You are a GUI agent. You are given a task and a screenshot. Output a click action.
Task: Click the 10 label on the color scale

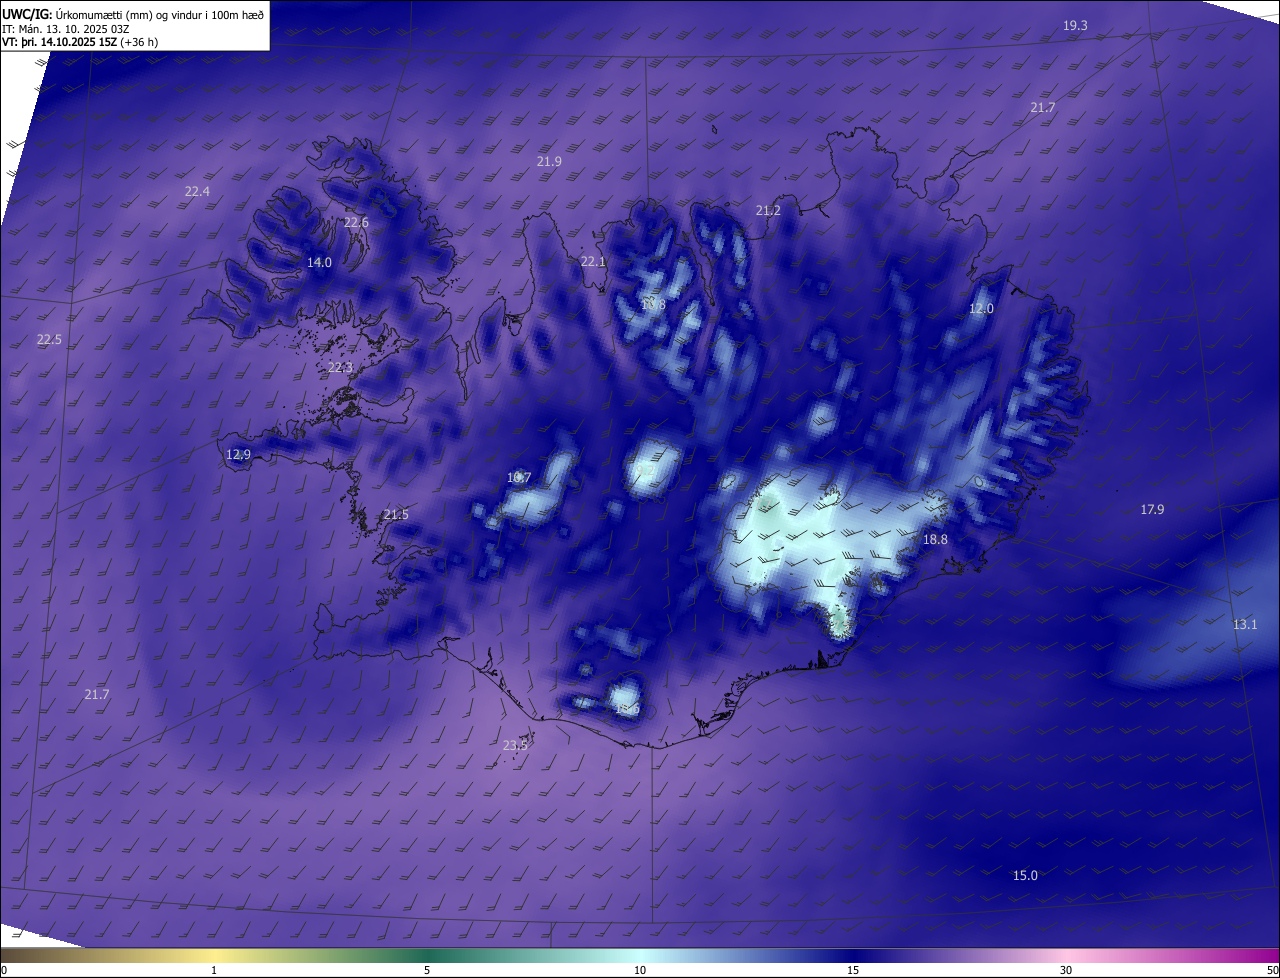(640, 970)
